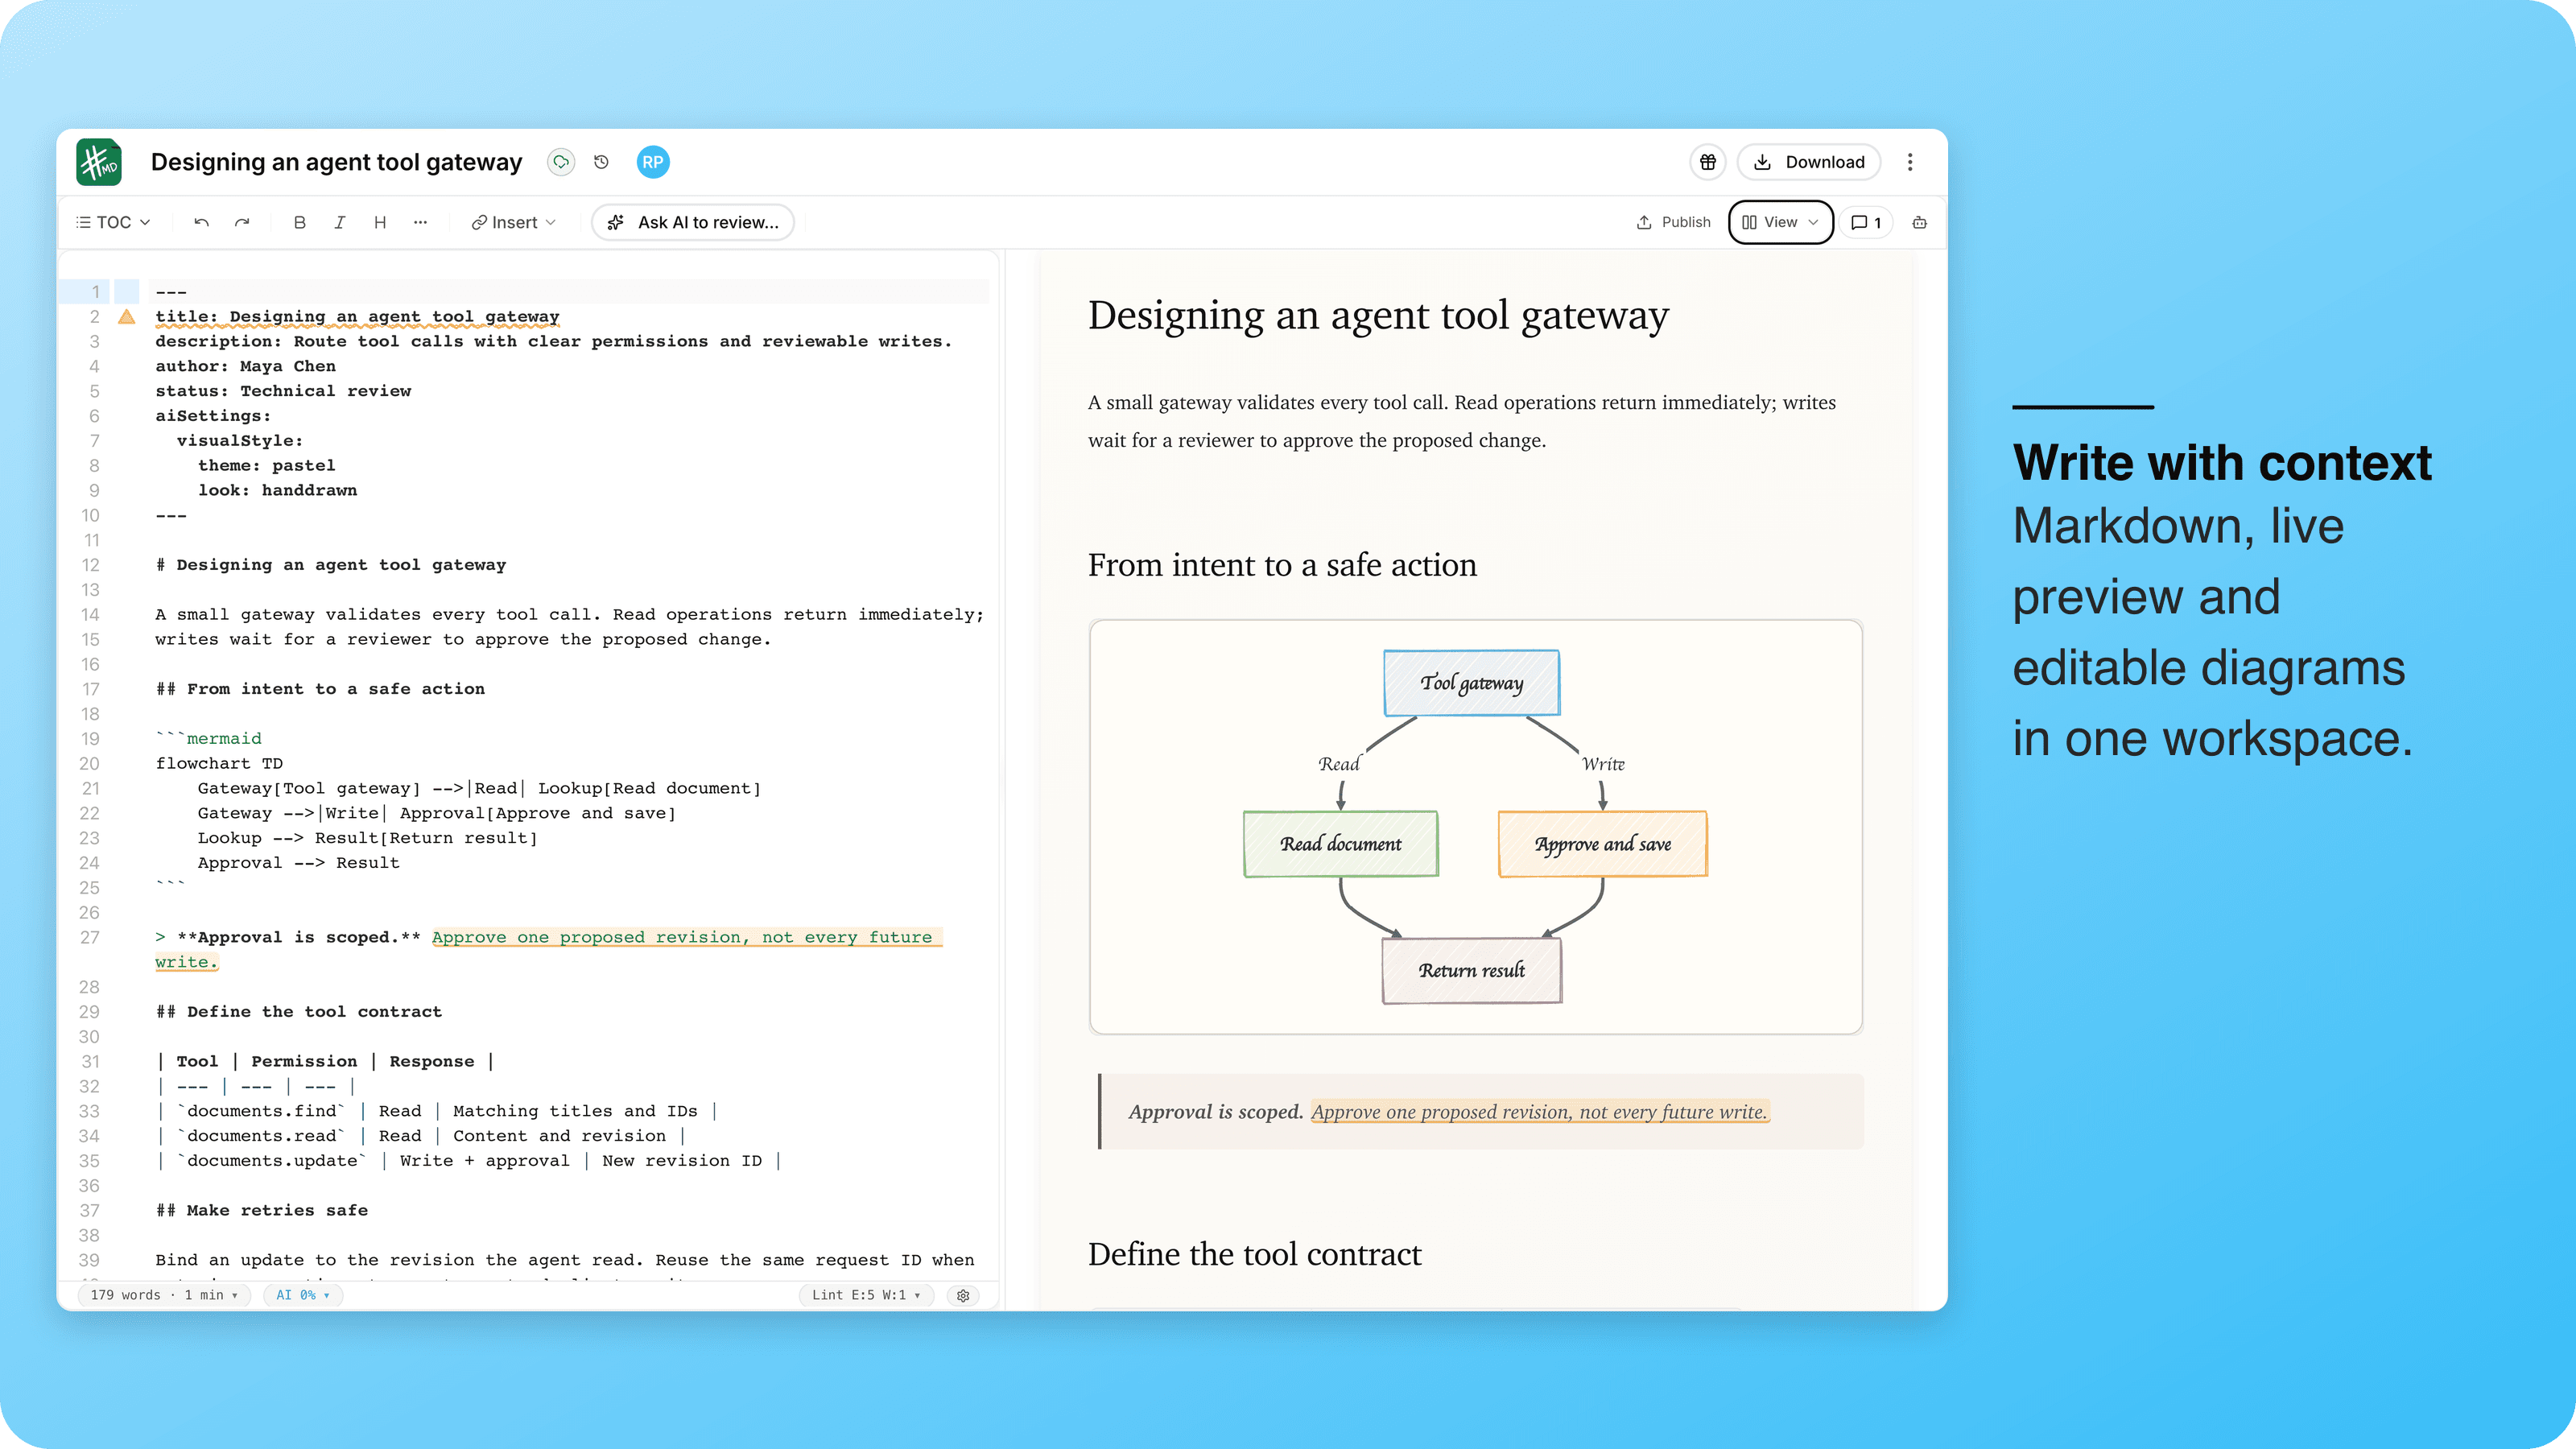2576x1449 pixels.
Task: Click the 'Write' edge label in diagram
Action: [x=1603, y=764]
